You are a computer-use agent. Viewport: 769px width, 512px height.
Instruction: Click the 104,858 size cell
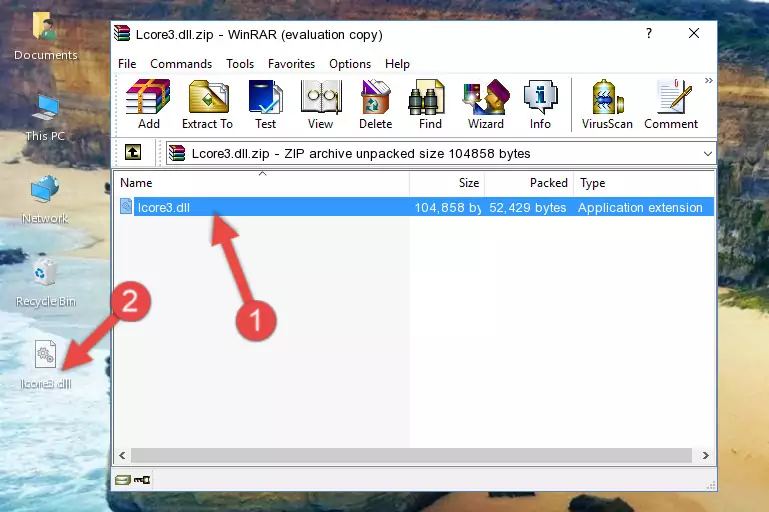(447, 207)
